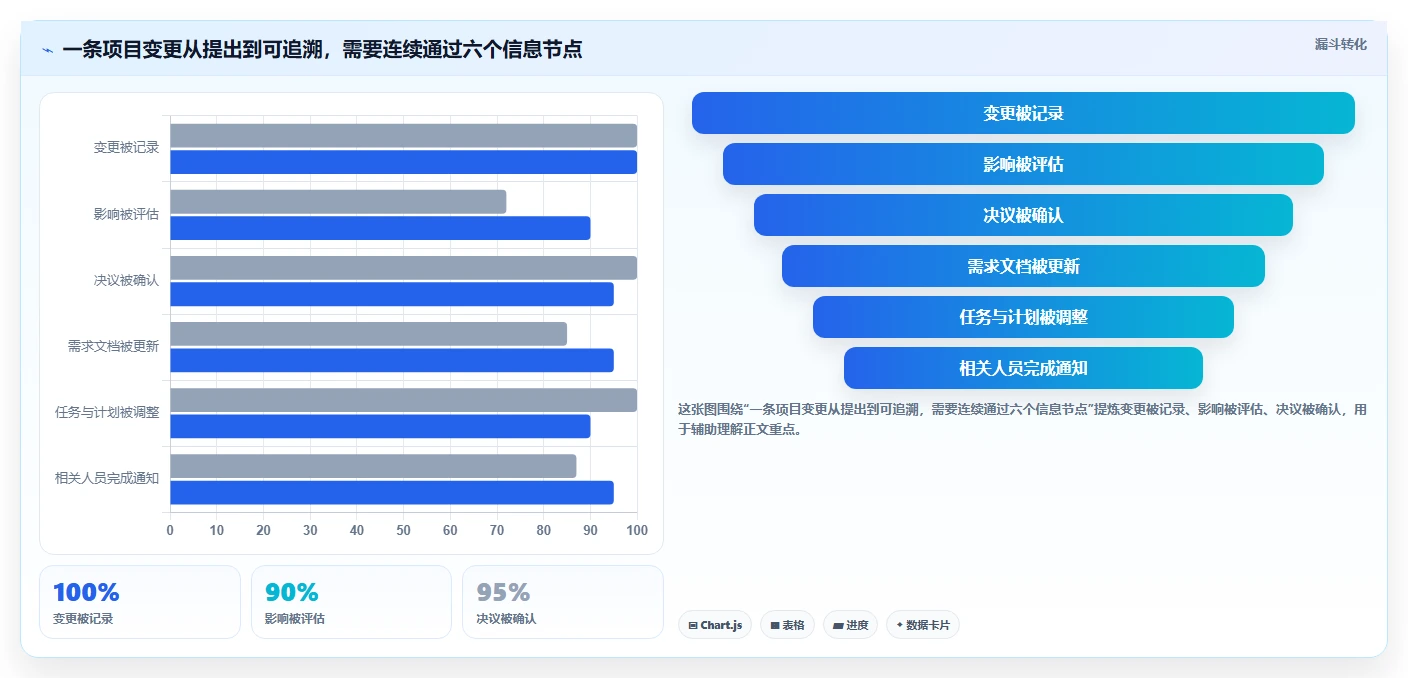Open the 100% 变更被记录 stat card
The image size is (1408, 678).
coord(140,602)
